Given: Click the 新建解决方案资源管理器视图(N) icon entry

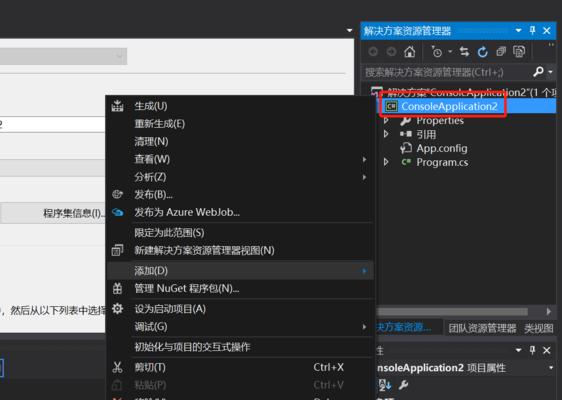Looking at the screenshot, I should 118,250.
